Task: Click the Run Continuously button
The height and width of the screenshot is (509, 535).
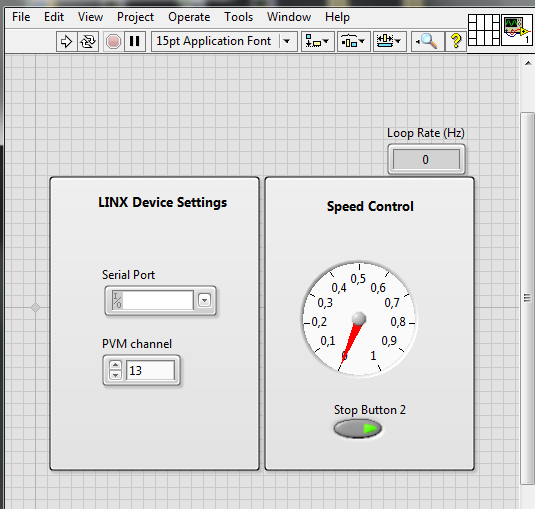Action: pyautogui.click(x=88, y=42)
